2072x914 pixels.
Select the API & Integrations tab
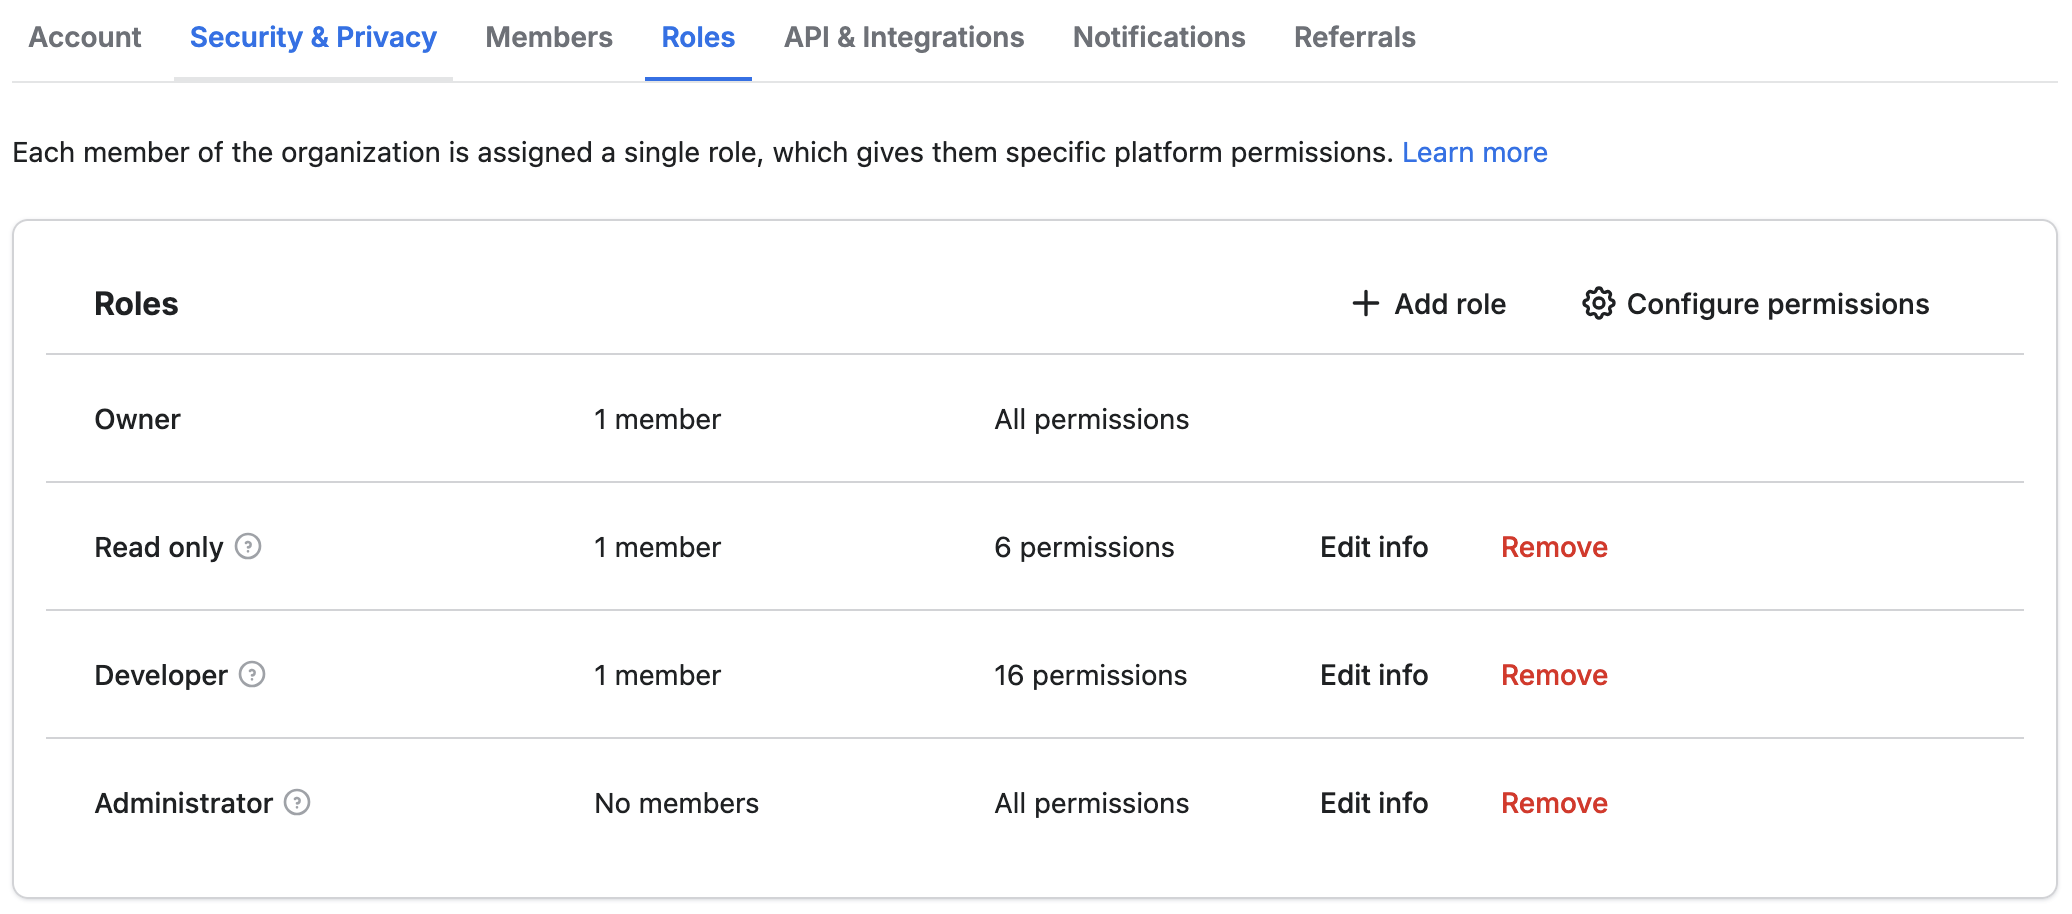(x=903, y=37)
